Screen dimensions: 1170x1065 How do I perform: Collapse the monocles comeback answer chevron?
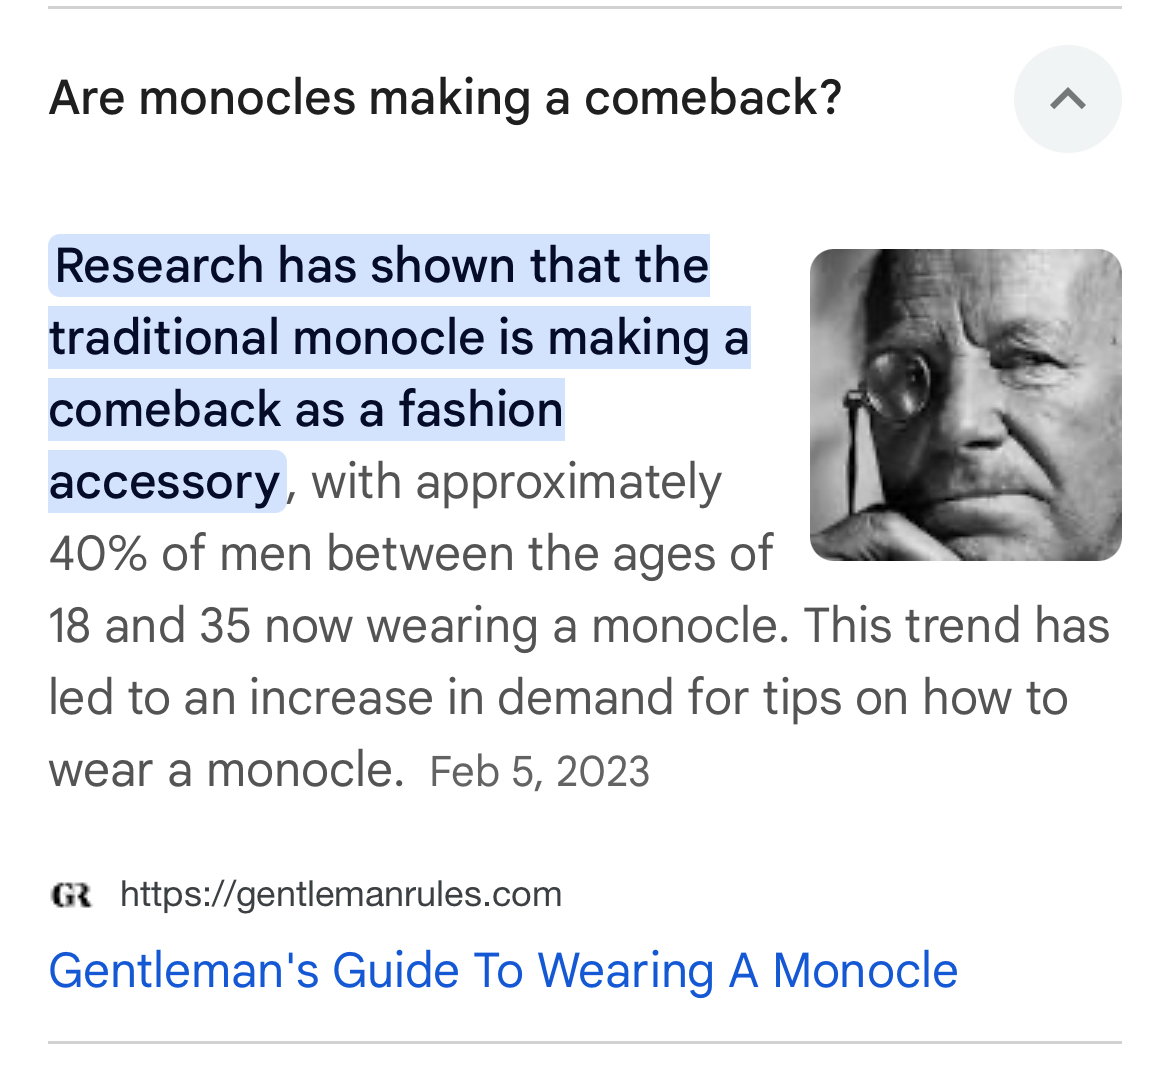point(1067,99)
